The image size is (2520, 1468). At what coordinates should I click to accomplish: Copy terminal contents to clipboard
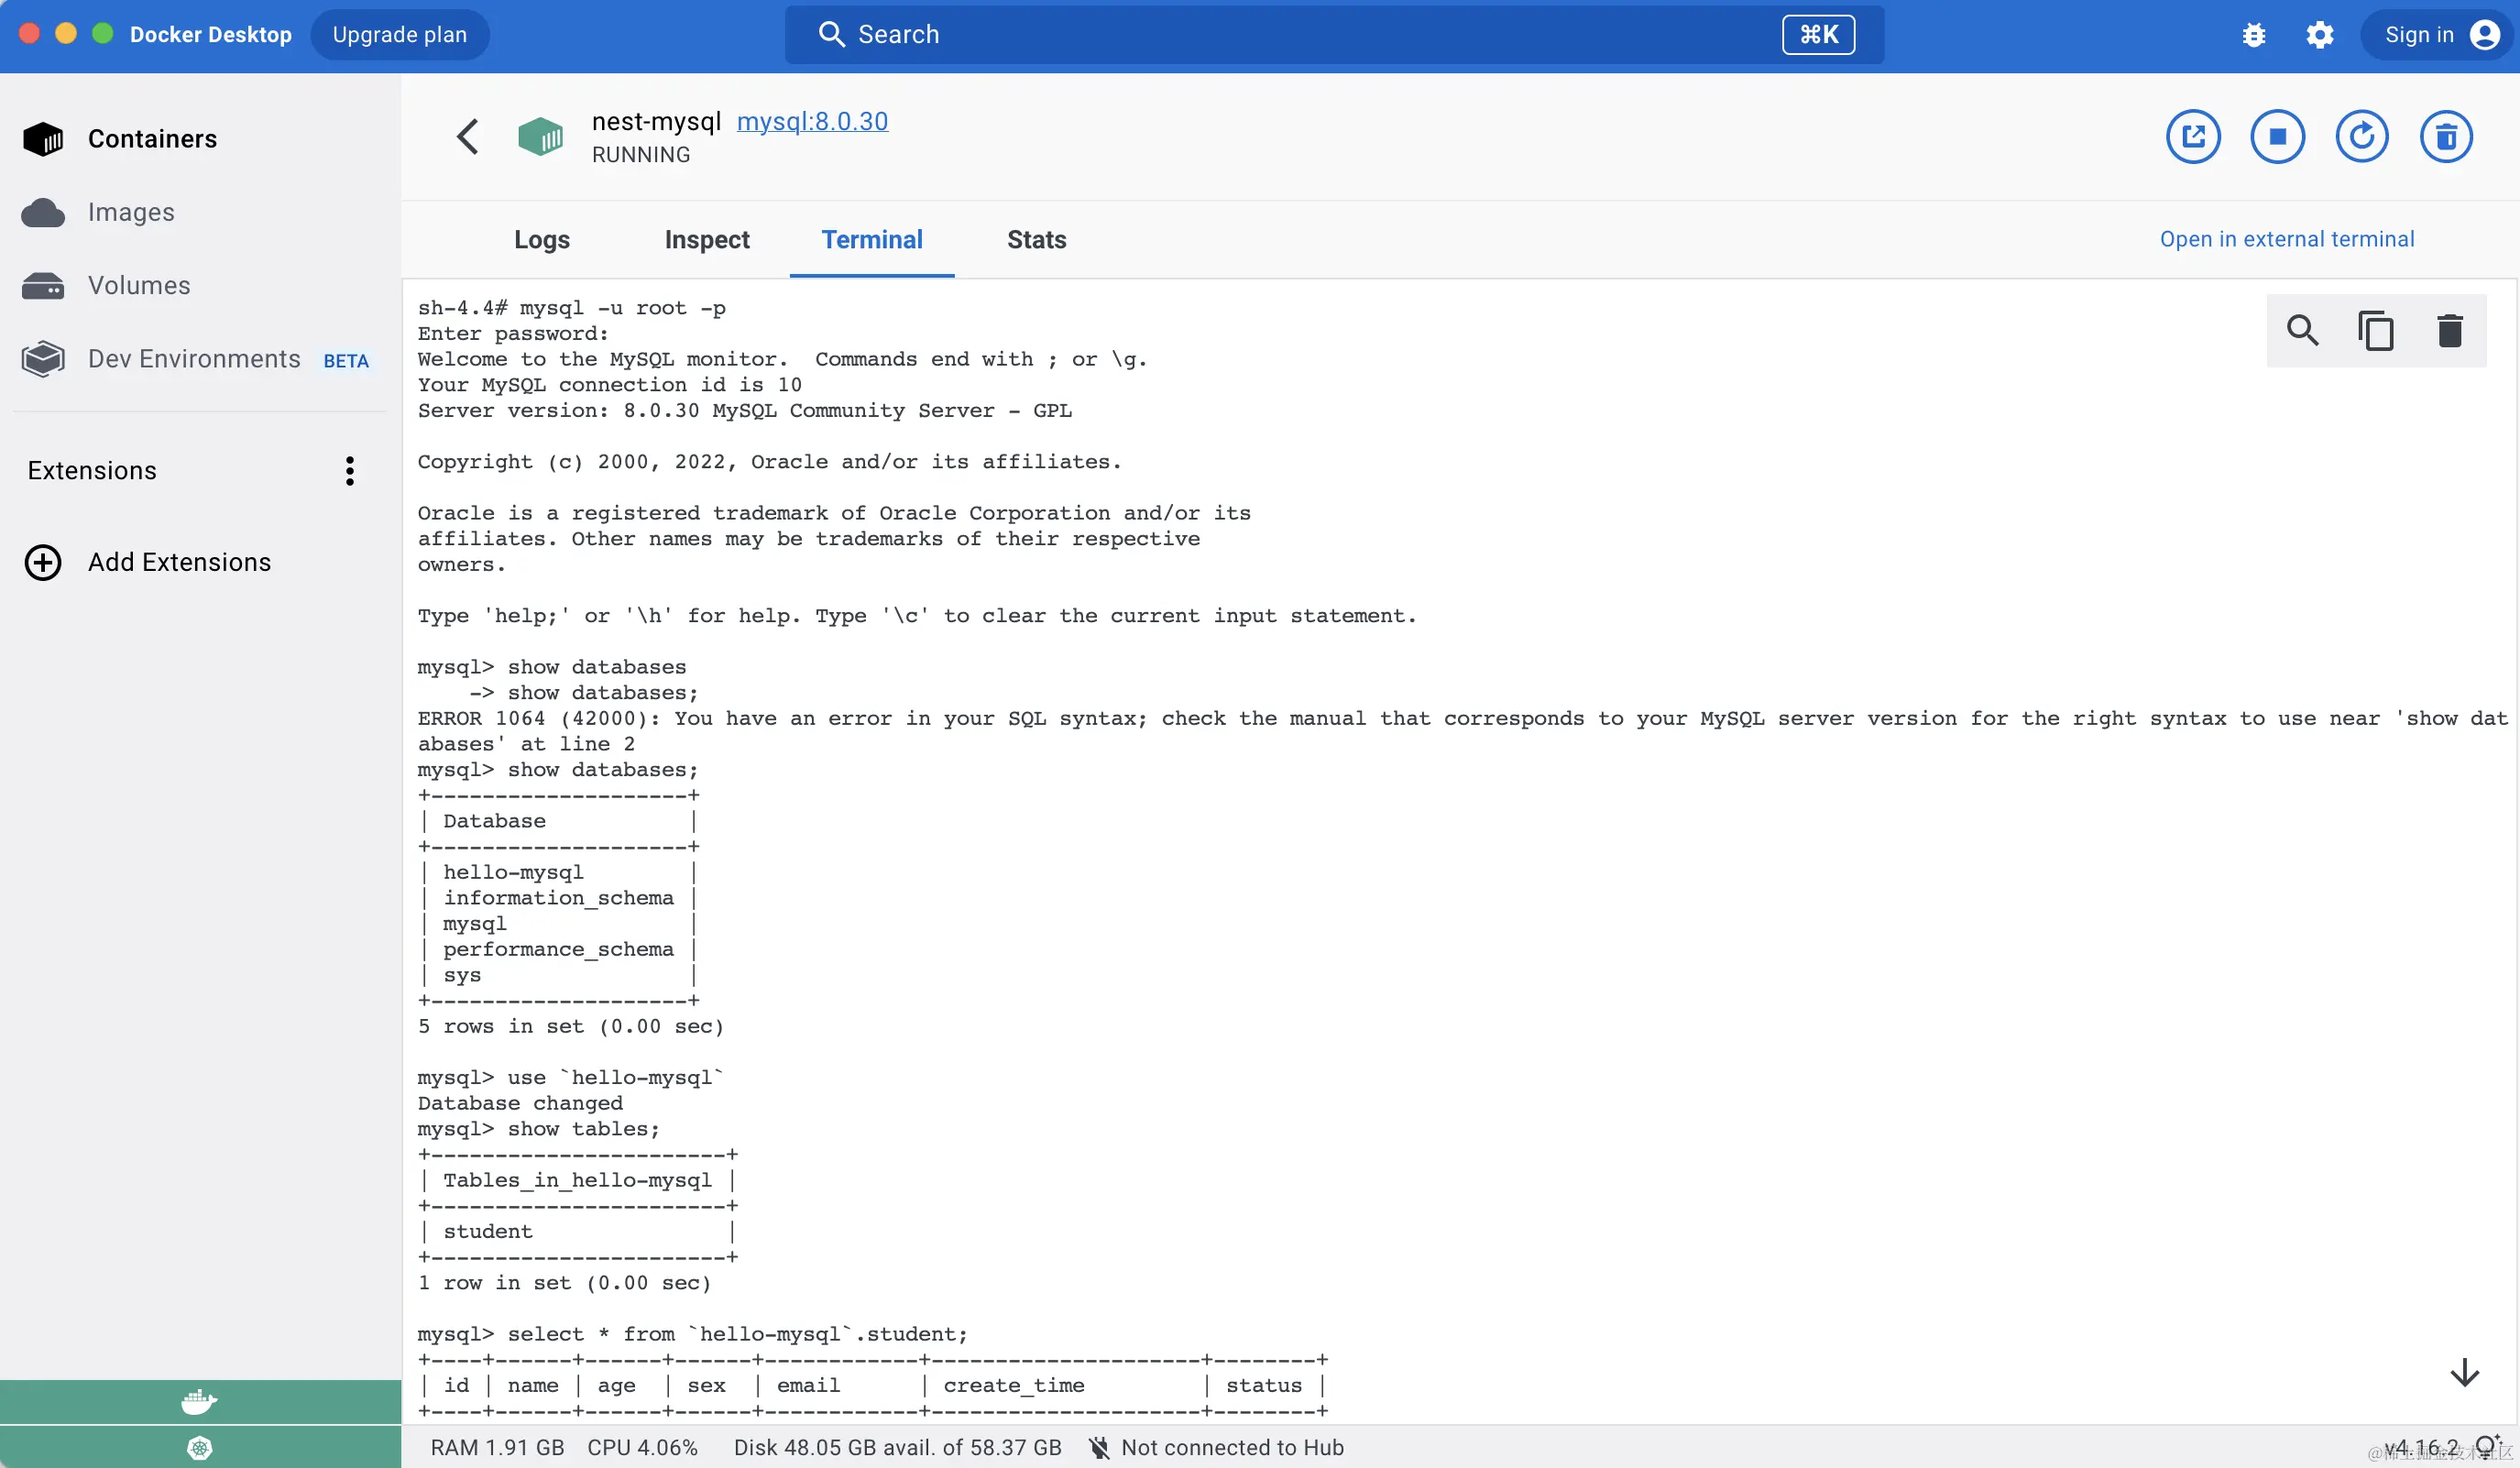pyautogui.click(x=2375, y=330)
